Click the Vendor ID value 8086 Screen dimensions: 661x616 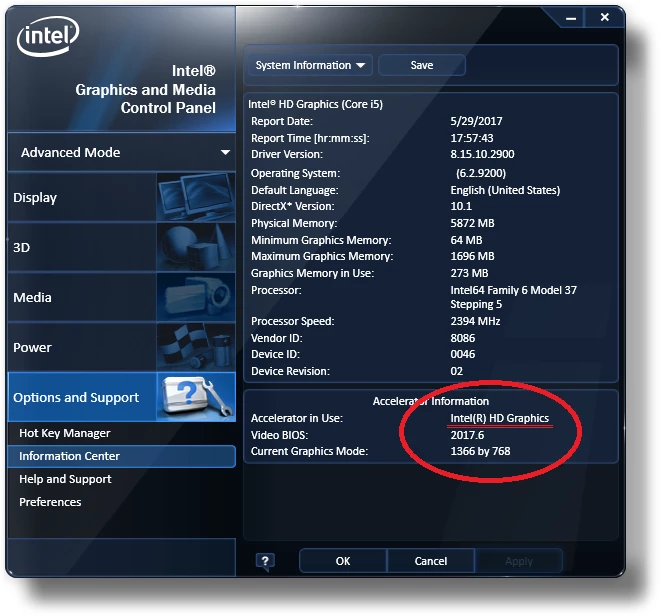click(462, 338)
